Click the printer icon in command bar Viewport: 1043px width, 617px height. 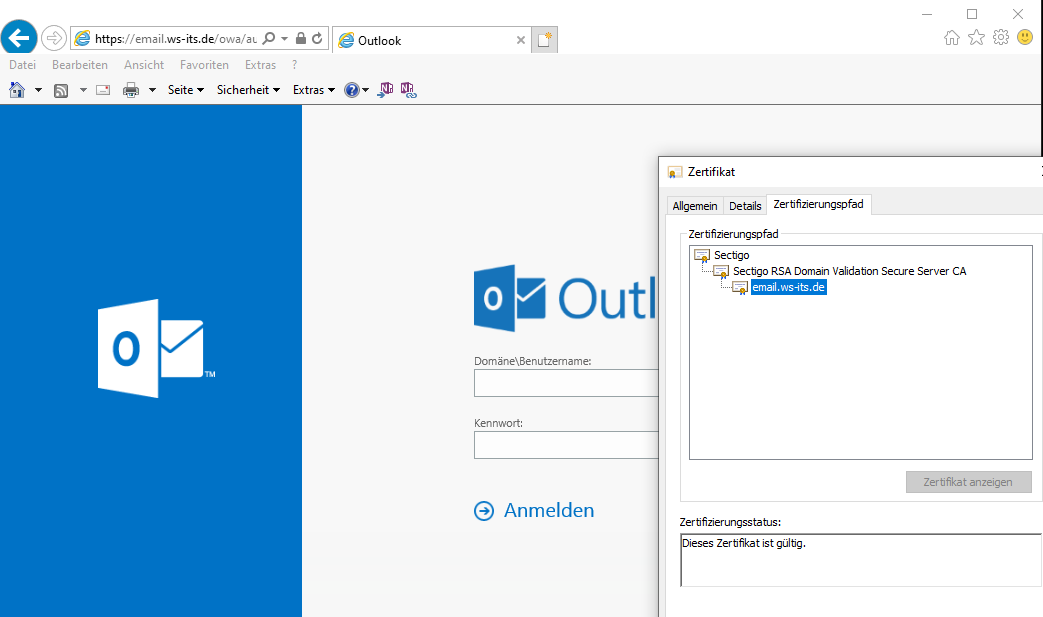(131, 90)
